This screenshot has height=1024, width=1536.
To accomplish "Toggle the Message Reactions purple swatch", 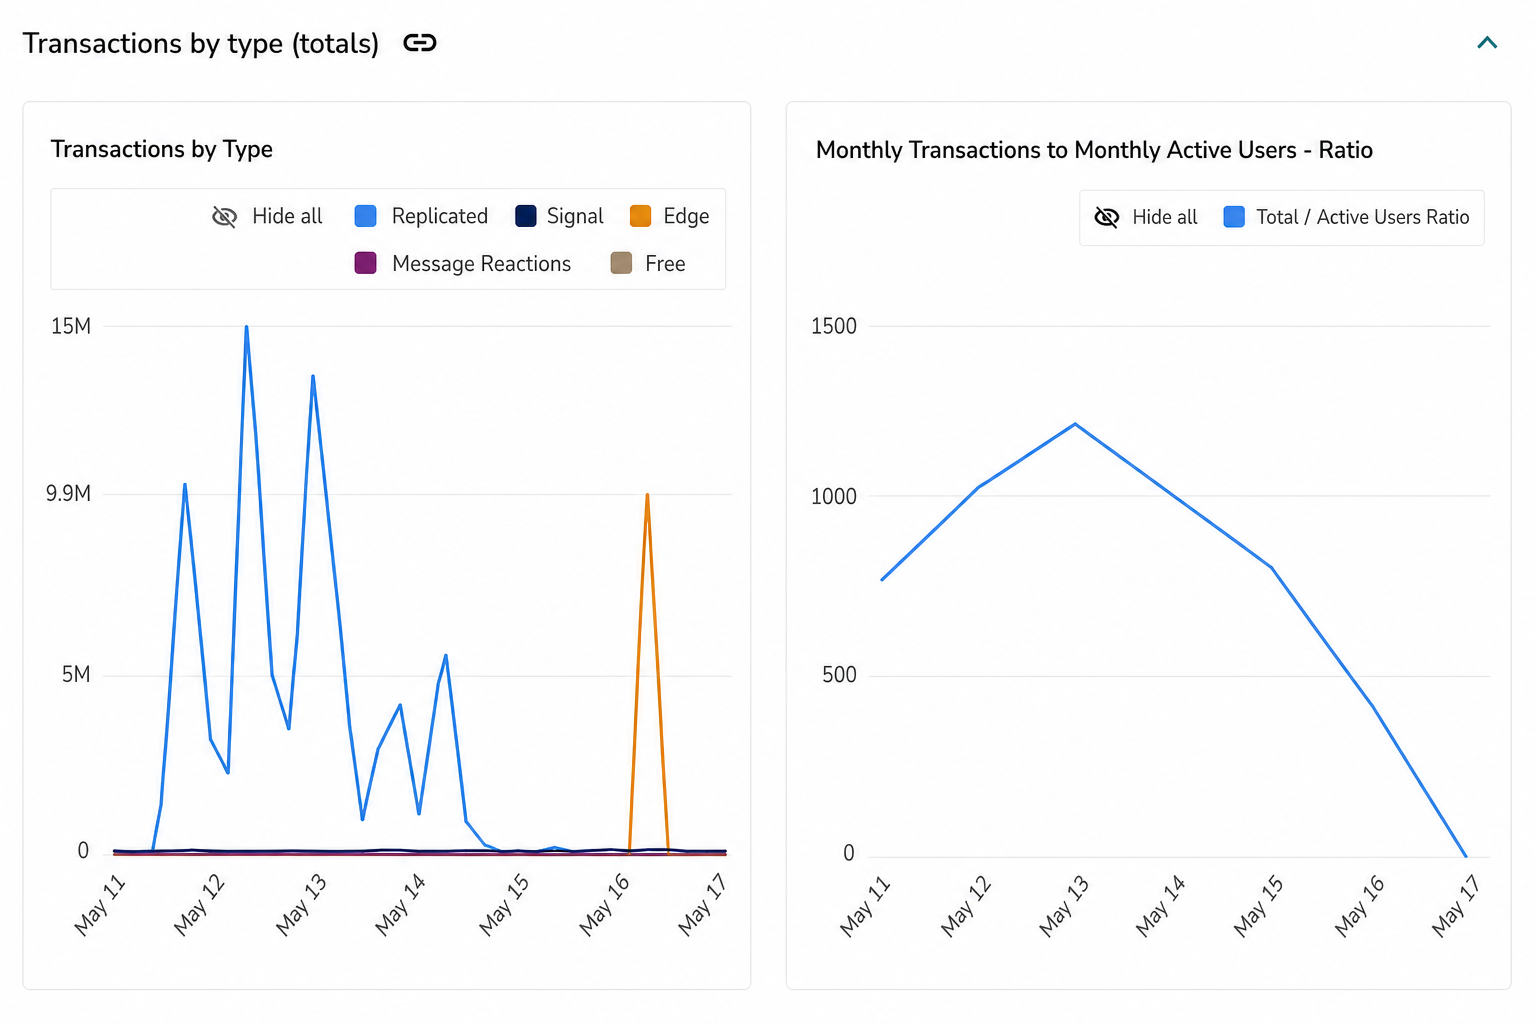I will coord(366,263).
